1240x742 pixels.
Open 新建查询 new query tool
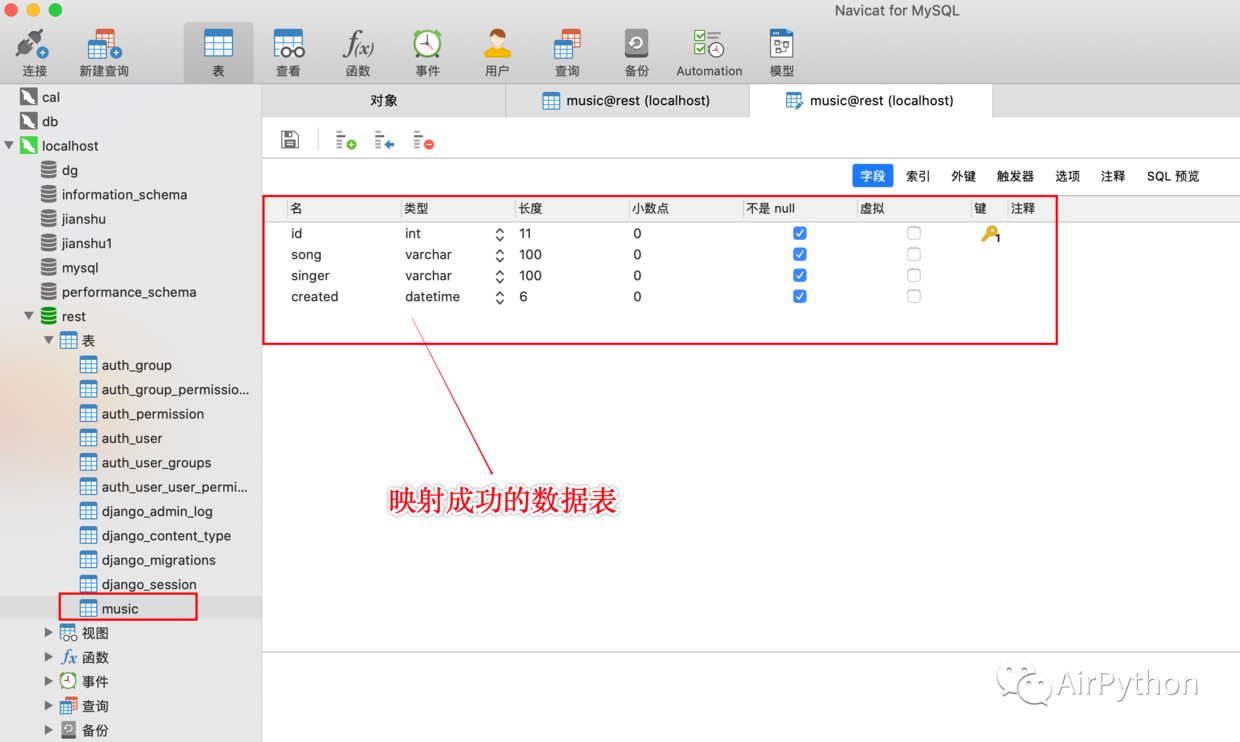[104, 52]
